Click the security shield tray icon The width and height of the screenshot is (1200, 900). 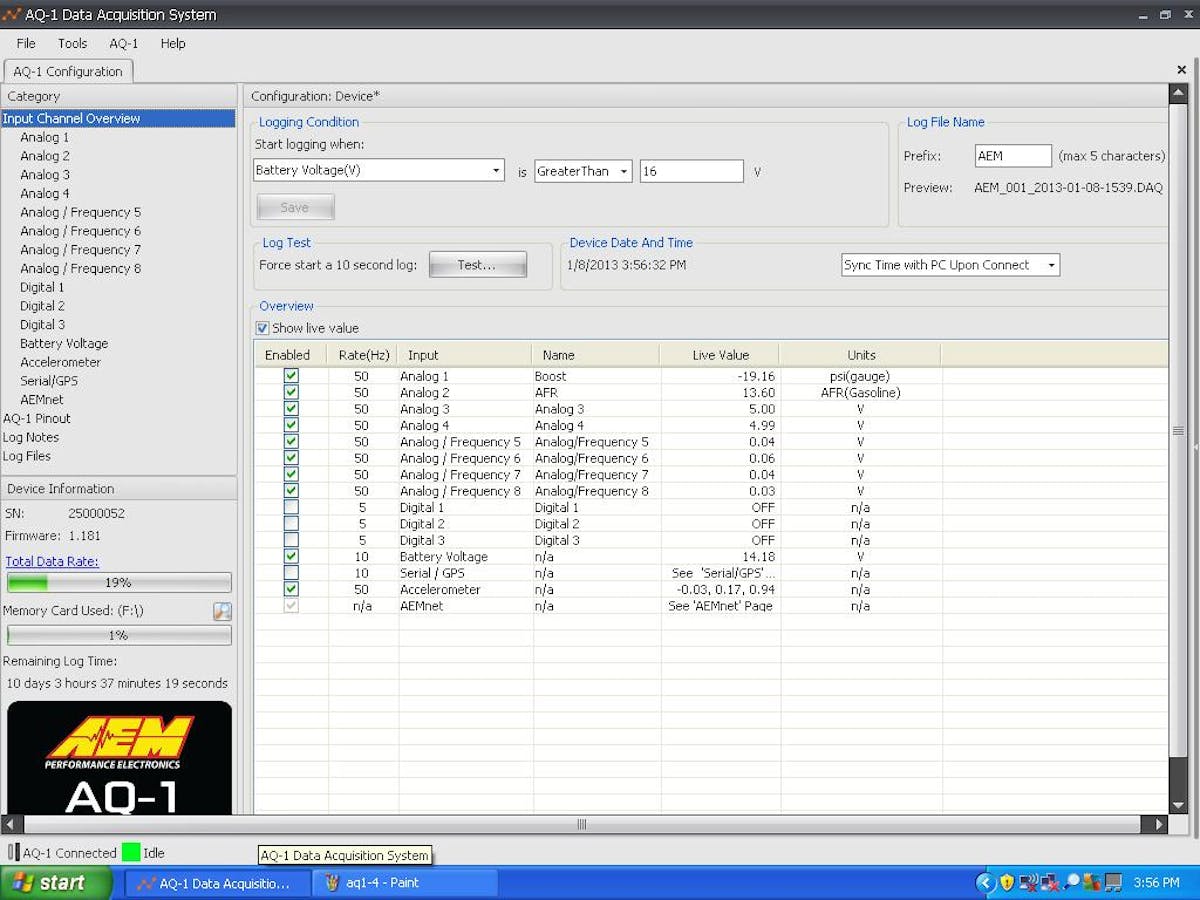coord(1007,883)
